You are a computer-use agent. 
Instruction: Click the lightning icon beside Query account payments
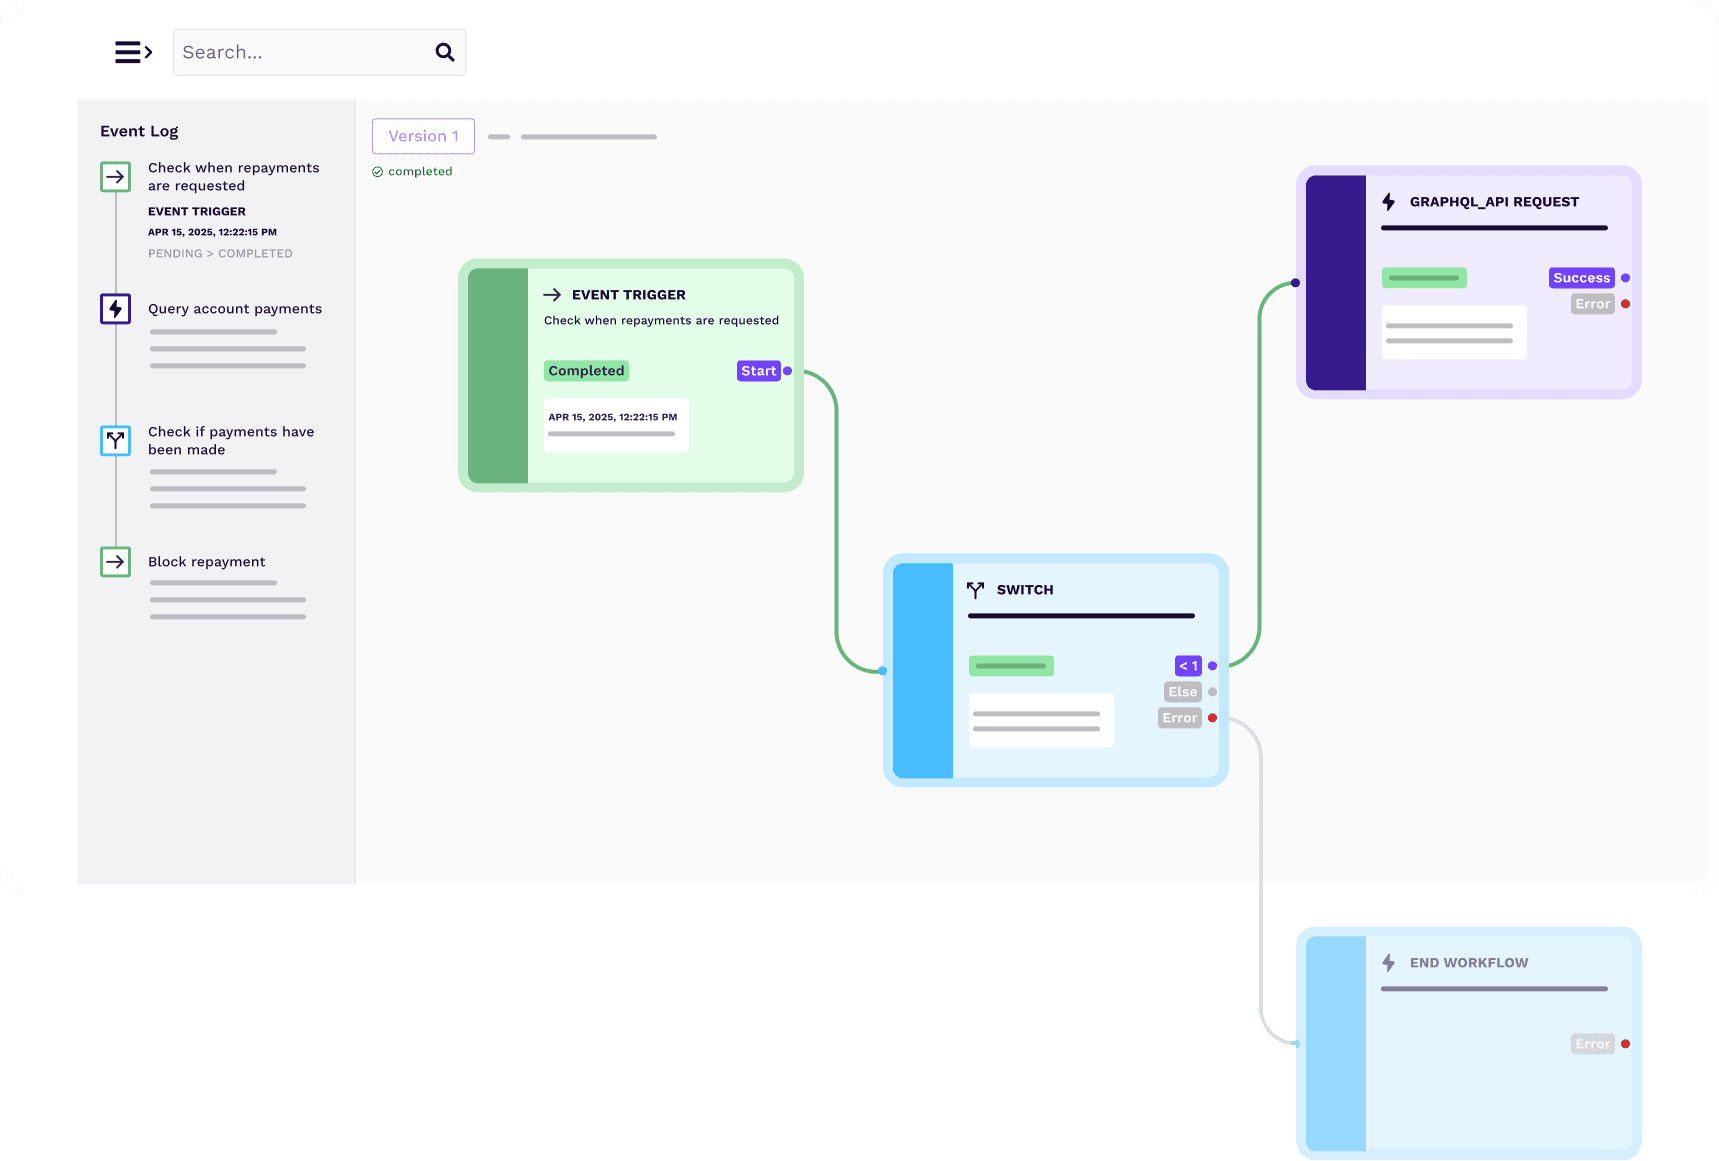(x=115, y=309)
